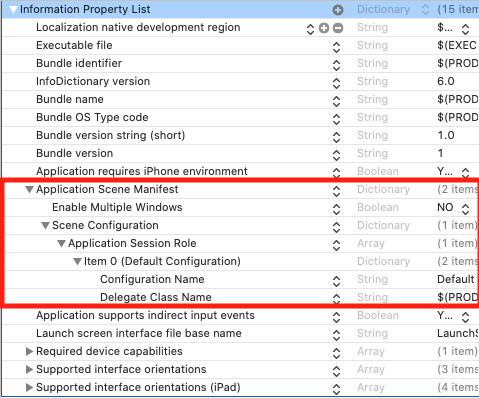Open type selector for Information Property List Dictionary
This screenshot has width=479, height=398.
click(x=425, y=10)
